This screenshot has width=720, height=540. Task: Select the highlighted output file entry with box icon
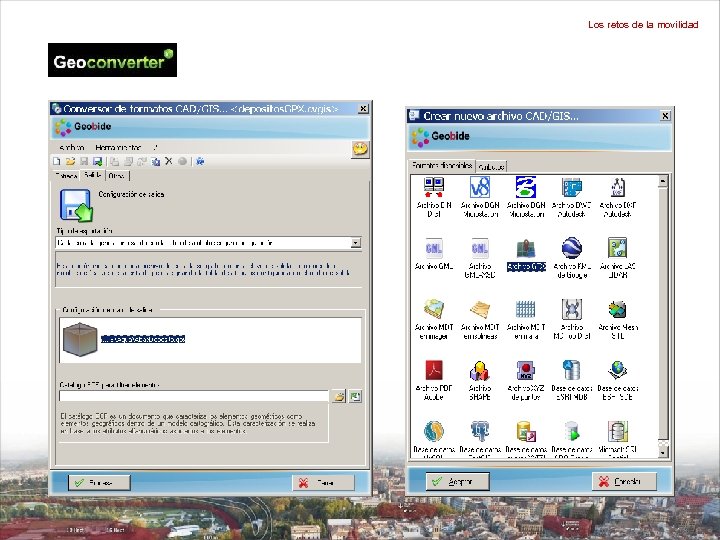(x=124, y=339)
